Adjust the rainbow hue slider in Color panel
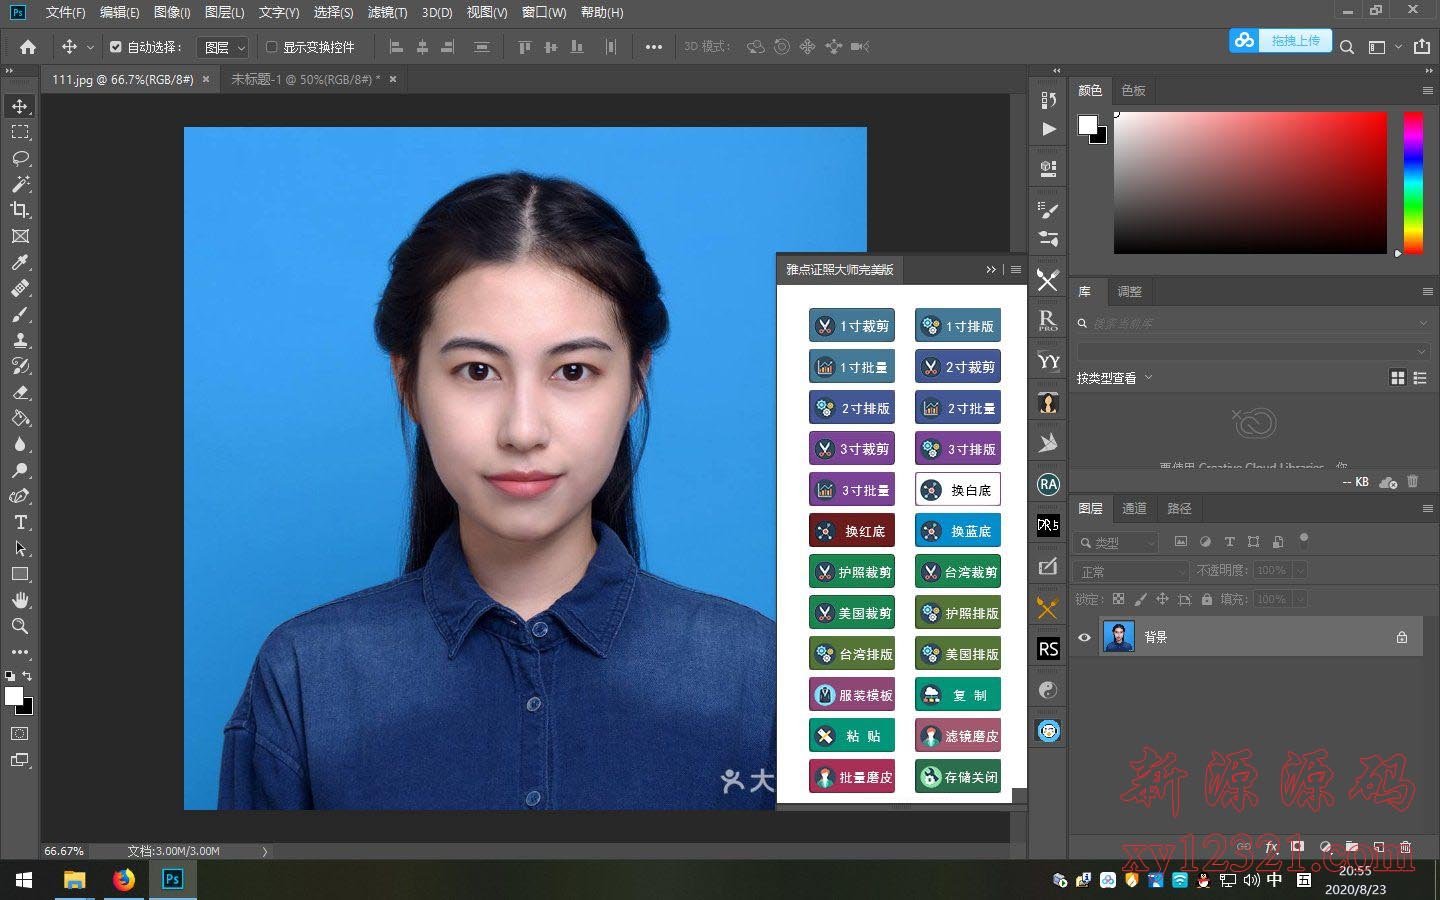This screenshot has width=1440, height=900. [x=1413, y=182]
